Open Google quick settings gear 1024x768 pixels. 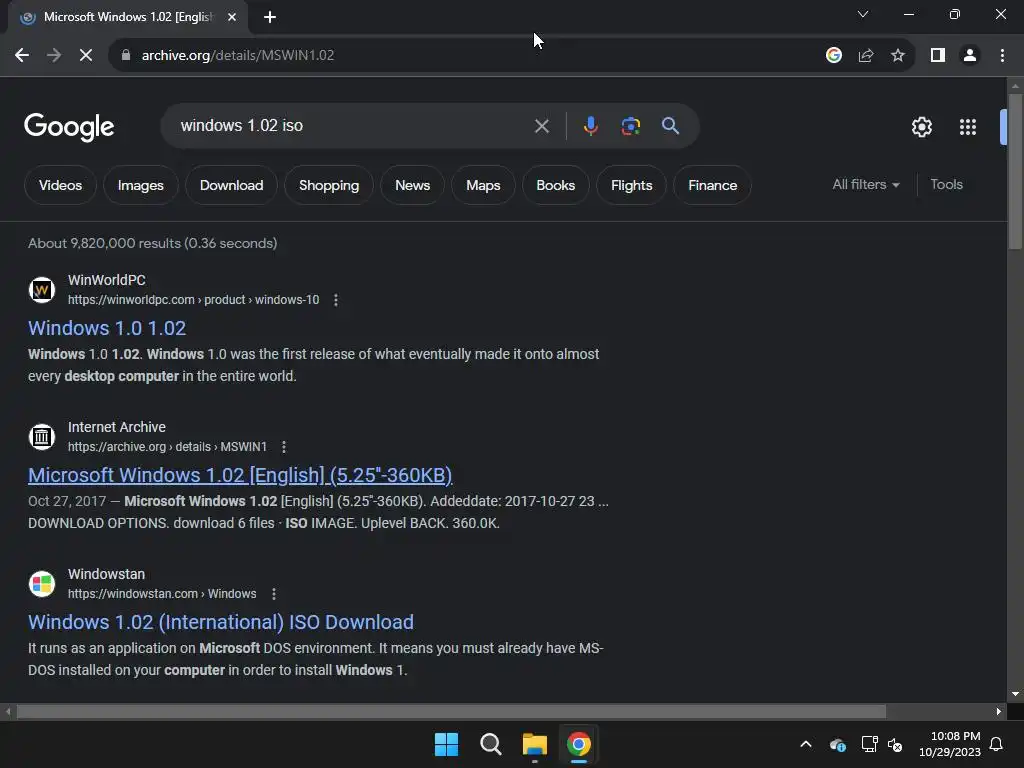pos(921,127)
